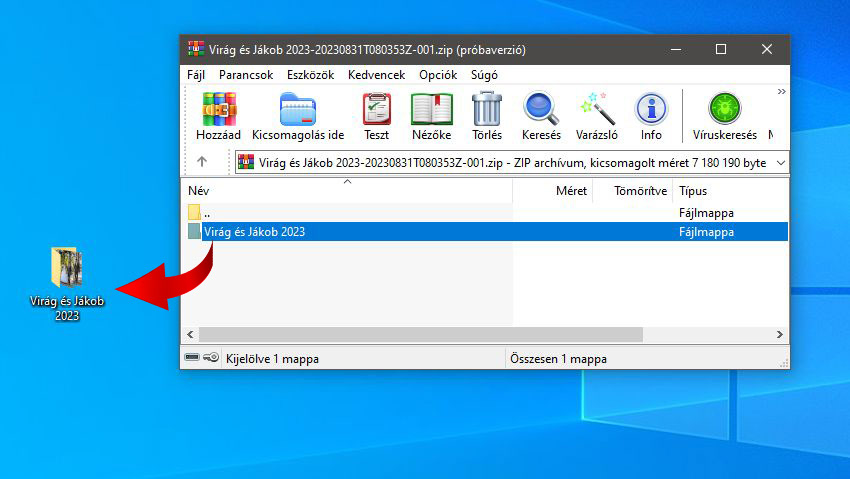Open the Keresés search icon
The image size is (850, 479).
[541, 108]
